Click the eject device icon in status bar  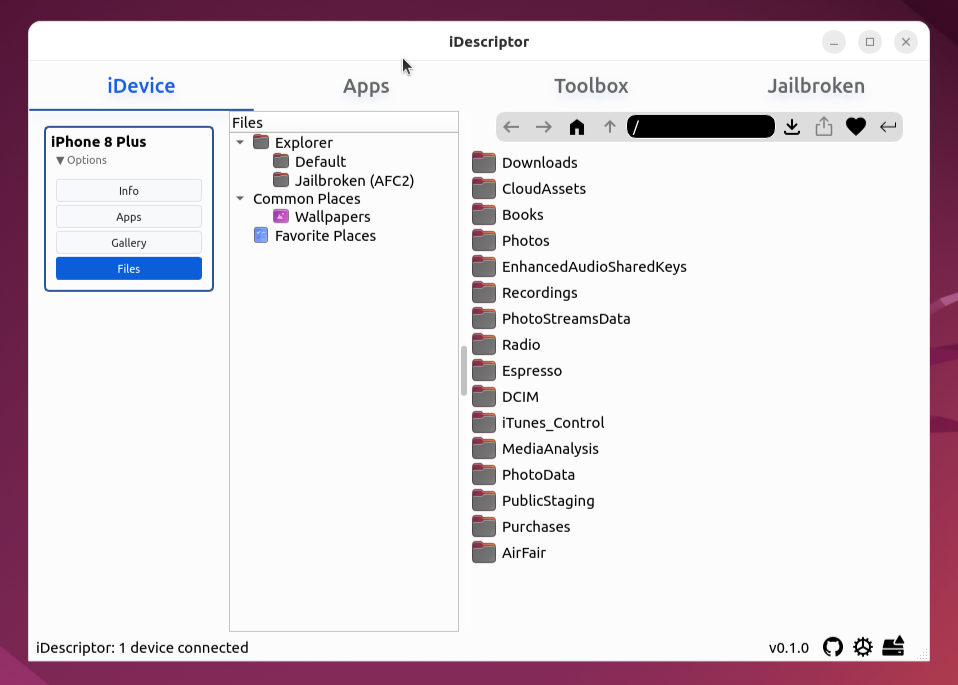(893, 647)
